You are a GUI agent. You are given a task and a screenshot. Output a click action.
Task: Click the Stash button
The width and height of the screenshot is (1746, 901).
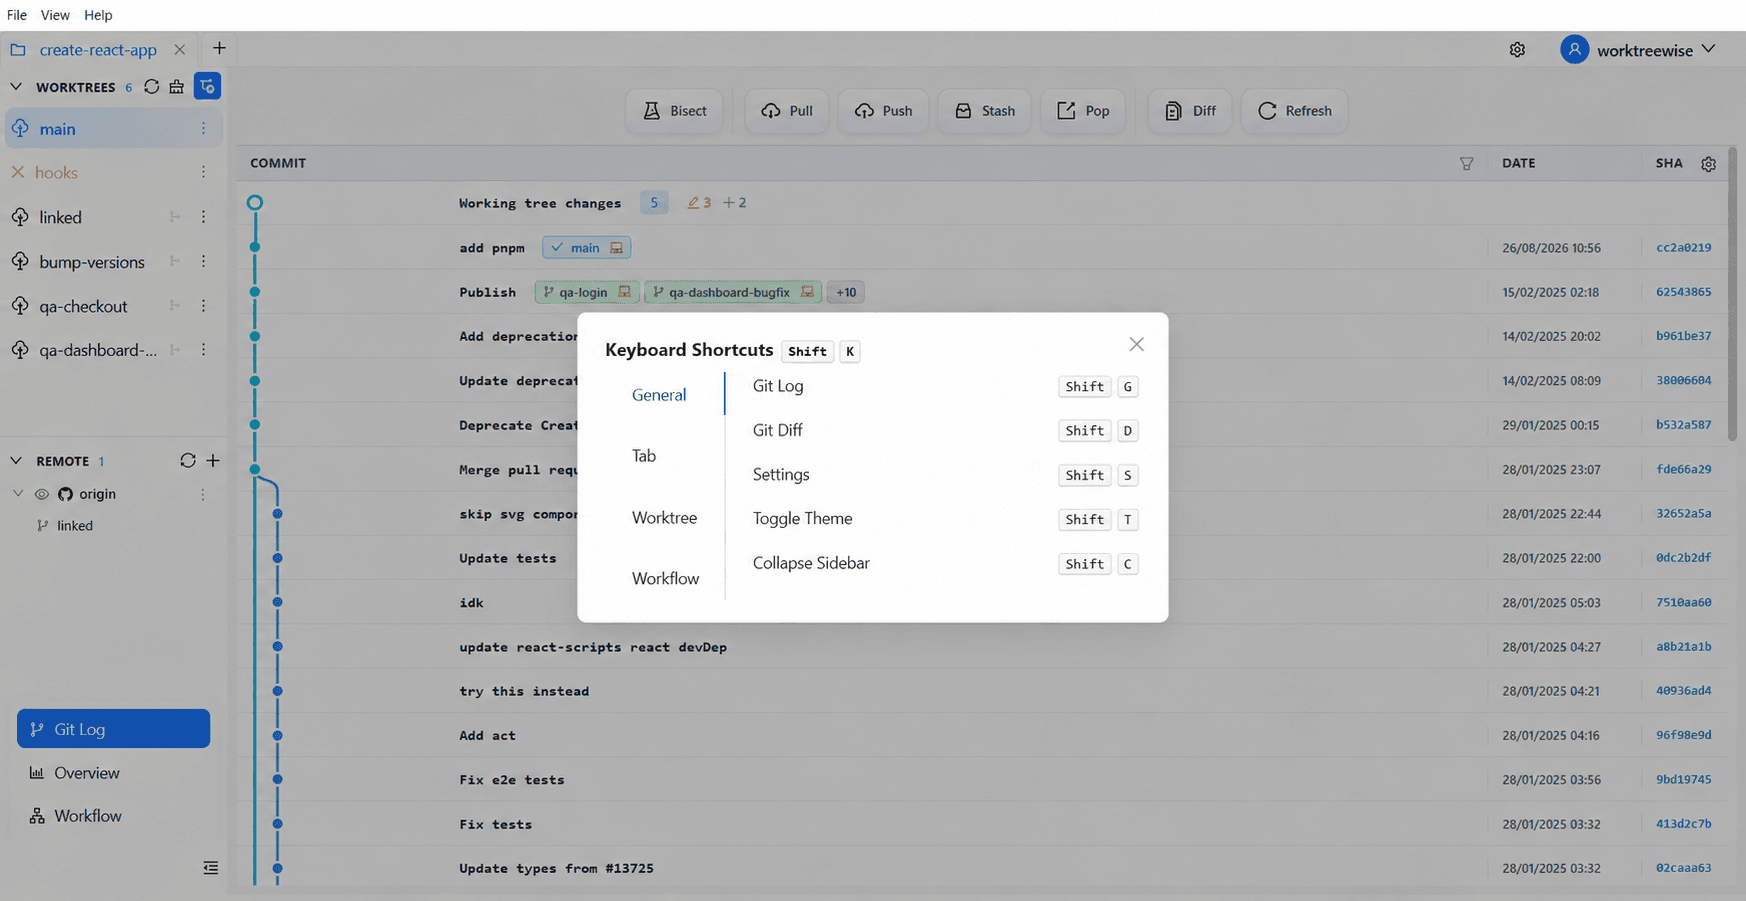pyautogui.click(x=985, y=111)
